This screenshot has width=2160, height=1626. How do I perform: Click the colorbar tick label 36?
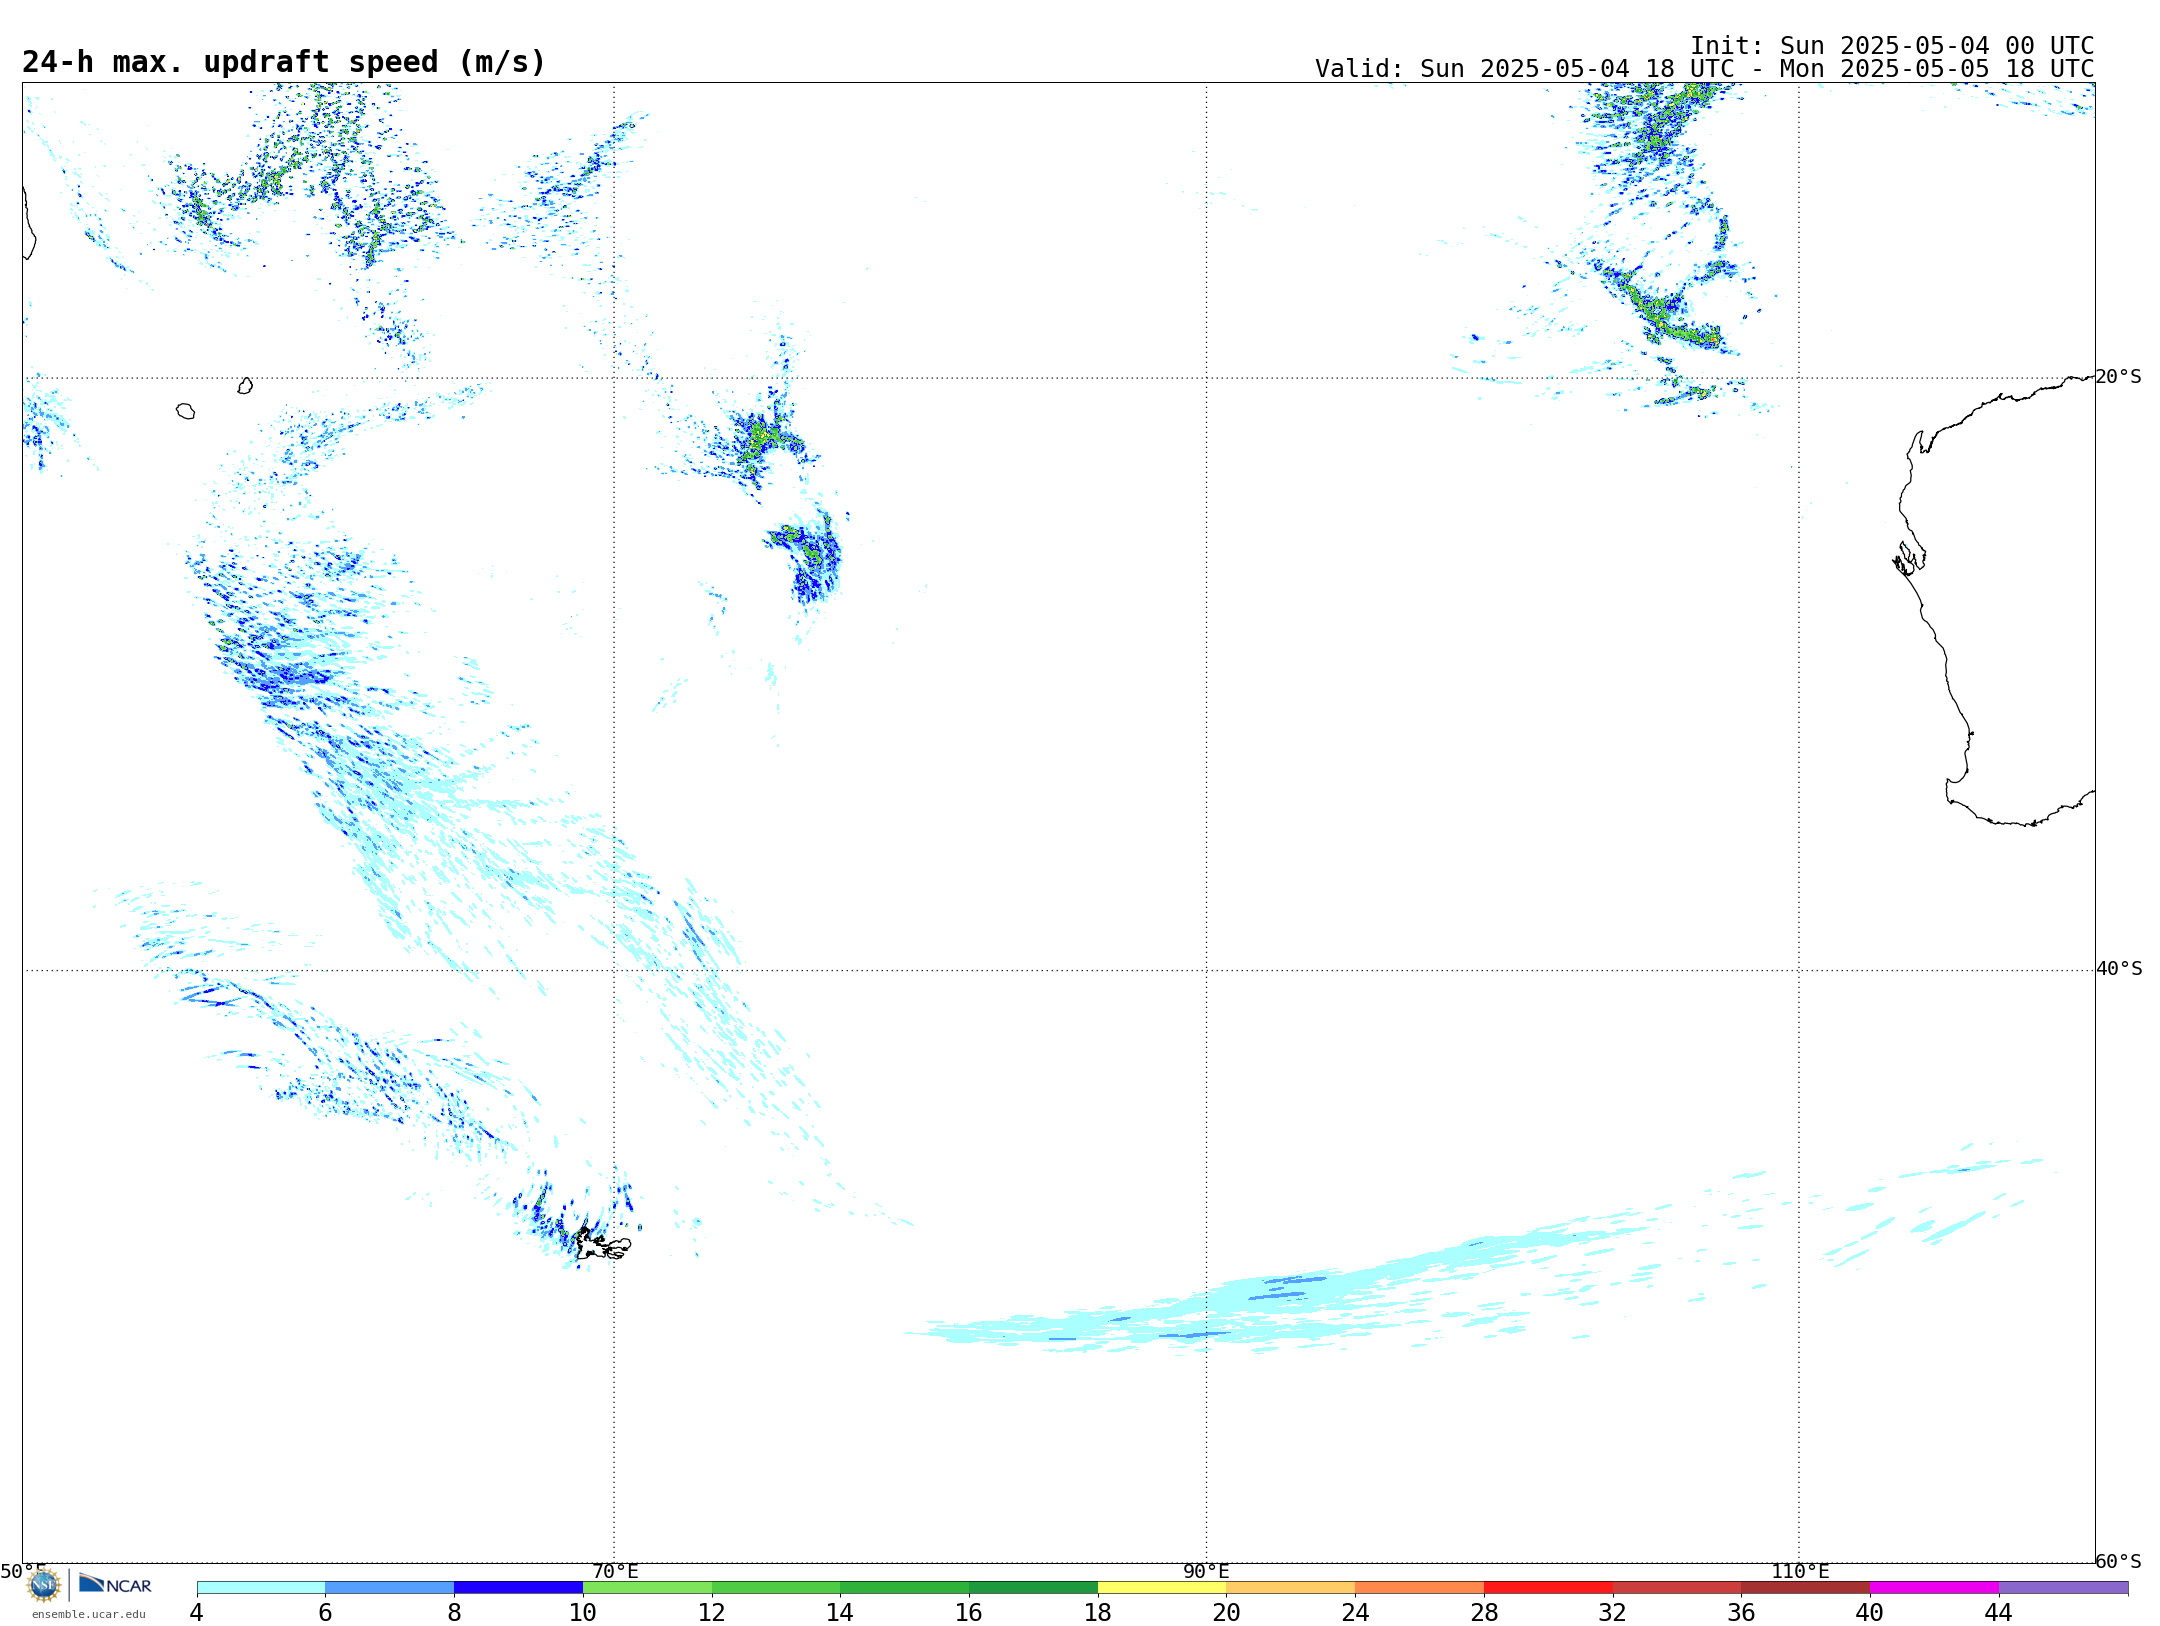point(1741,1612)
